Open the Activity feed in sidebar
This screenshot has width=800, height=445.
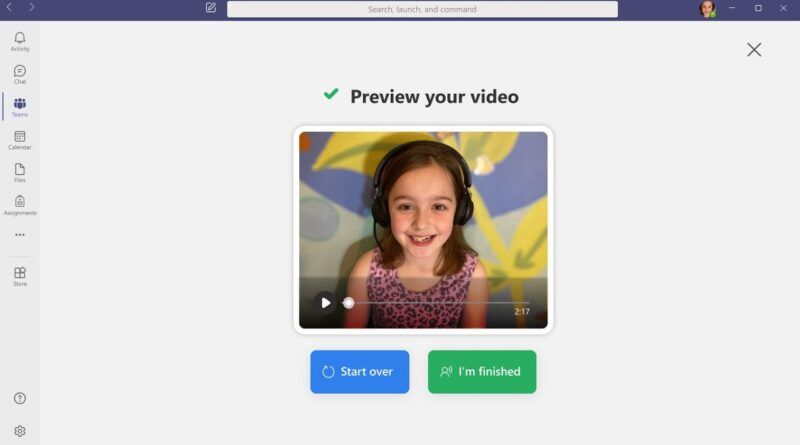20,41
